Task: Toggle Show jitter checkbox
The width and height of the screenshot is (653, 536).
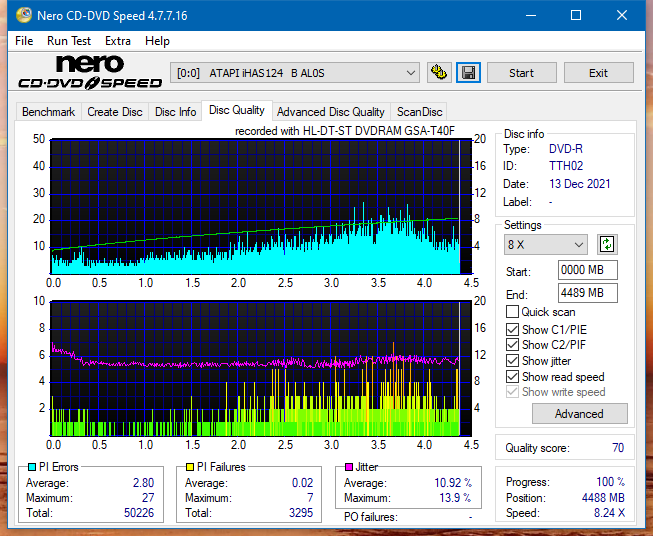Action: coord(512,361)
